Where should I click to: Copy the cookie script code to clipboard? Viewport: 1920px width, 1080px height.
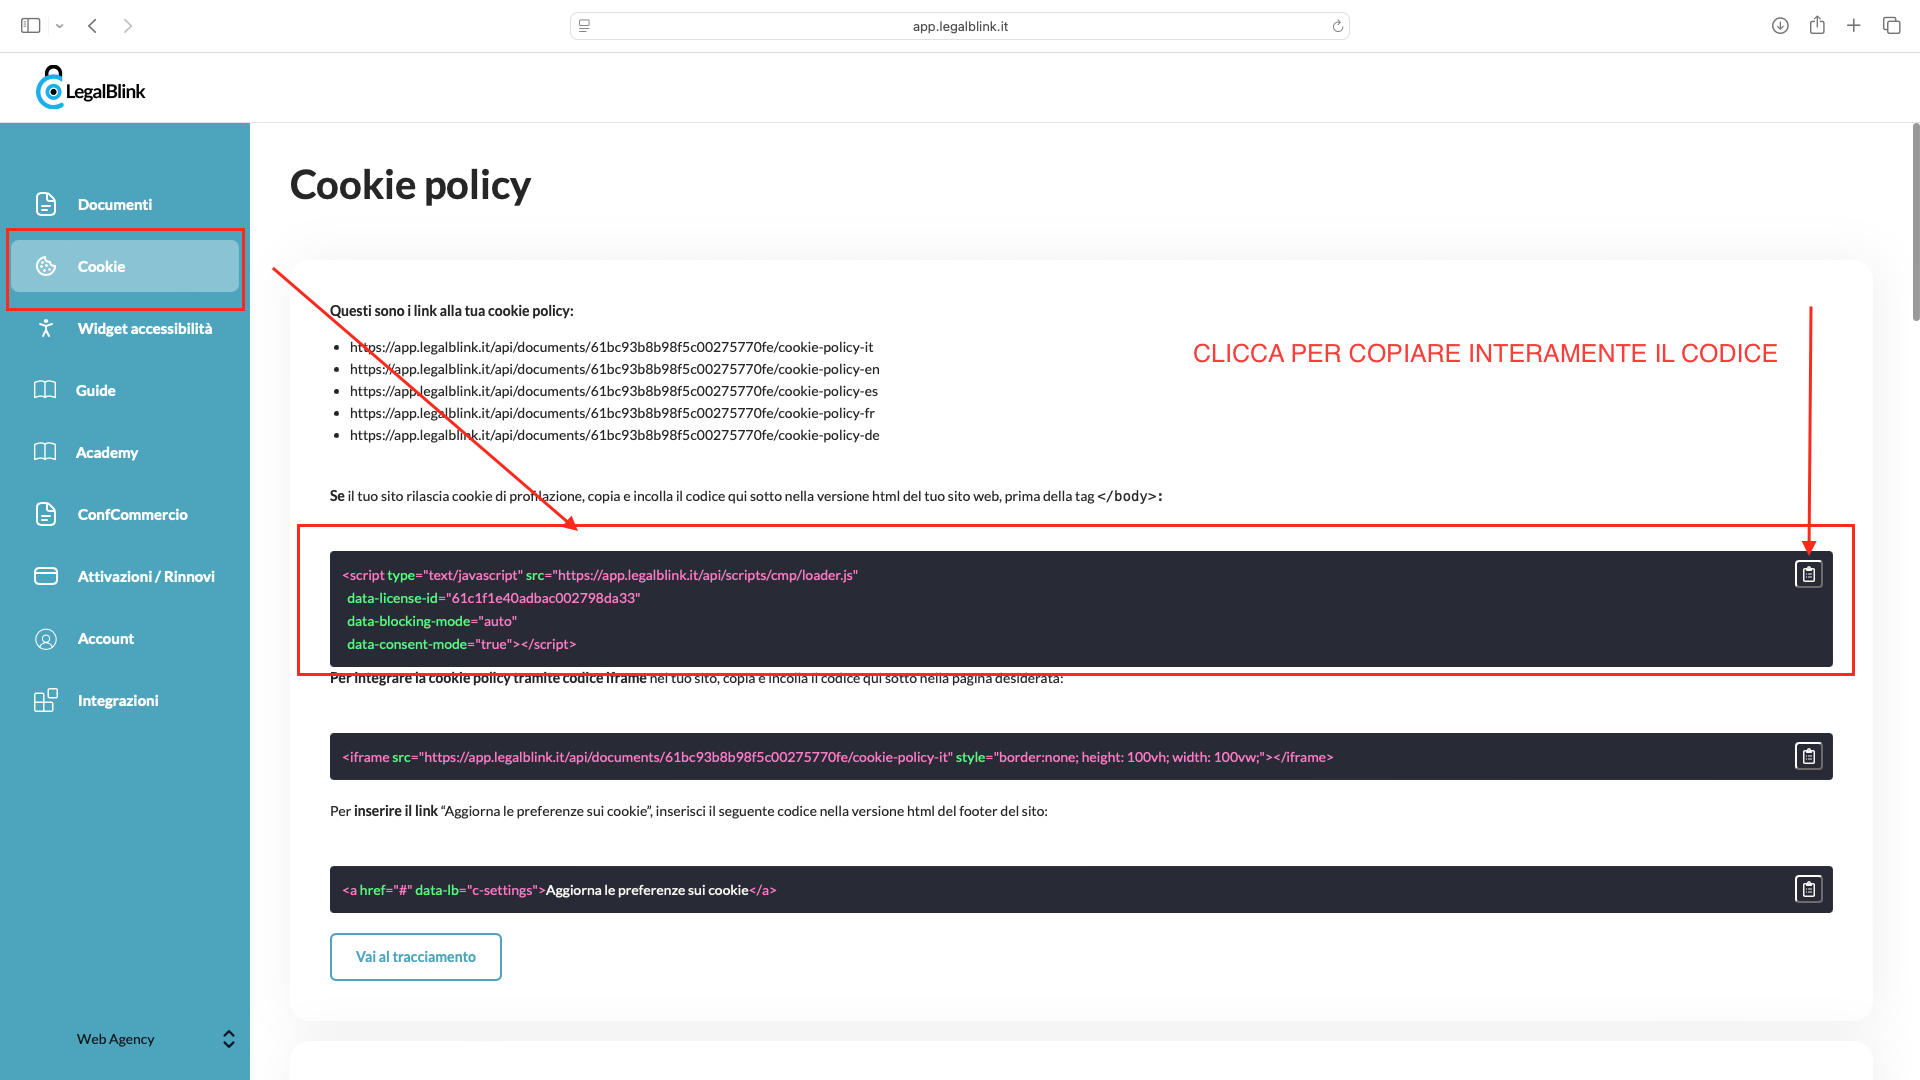(1808, 574)
